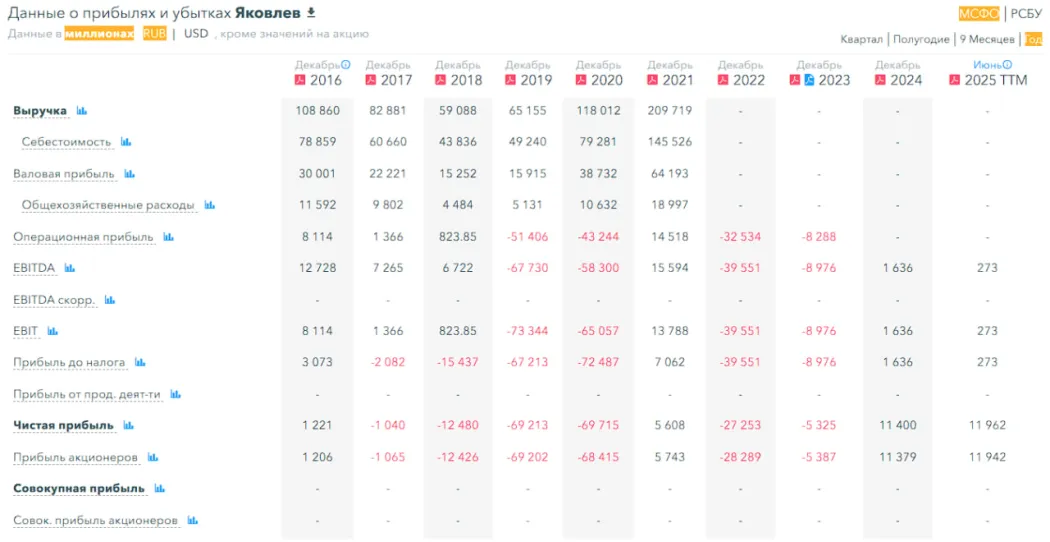Viewport: 1050px width, 542px height.
Task: Switch currency to USD
Action: tap(196, 33)
